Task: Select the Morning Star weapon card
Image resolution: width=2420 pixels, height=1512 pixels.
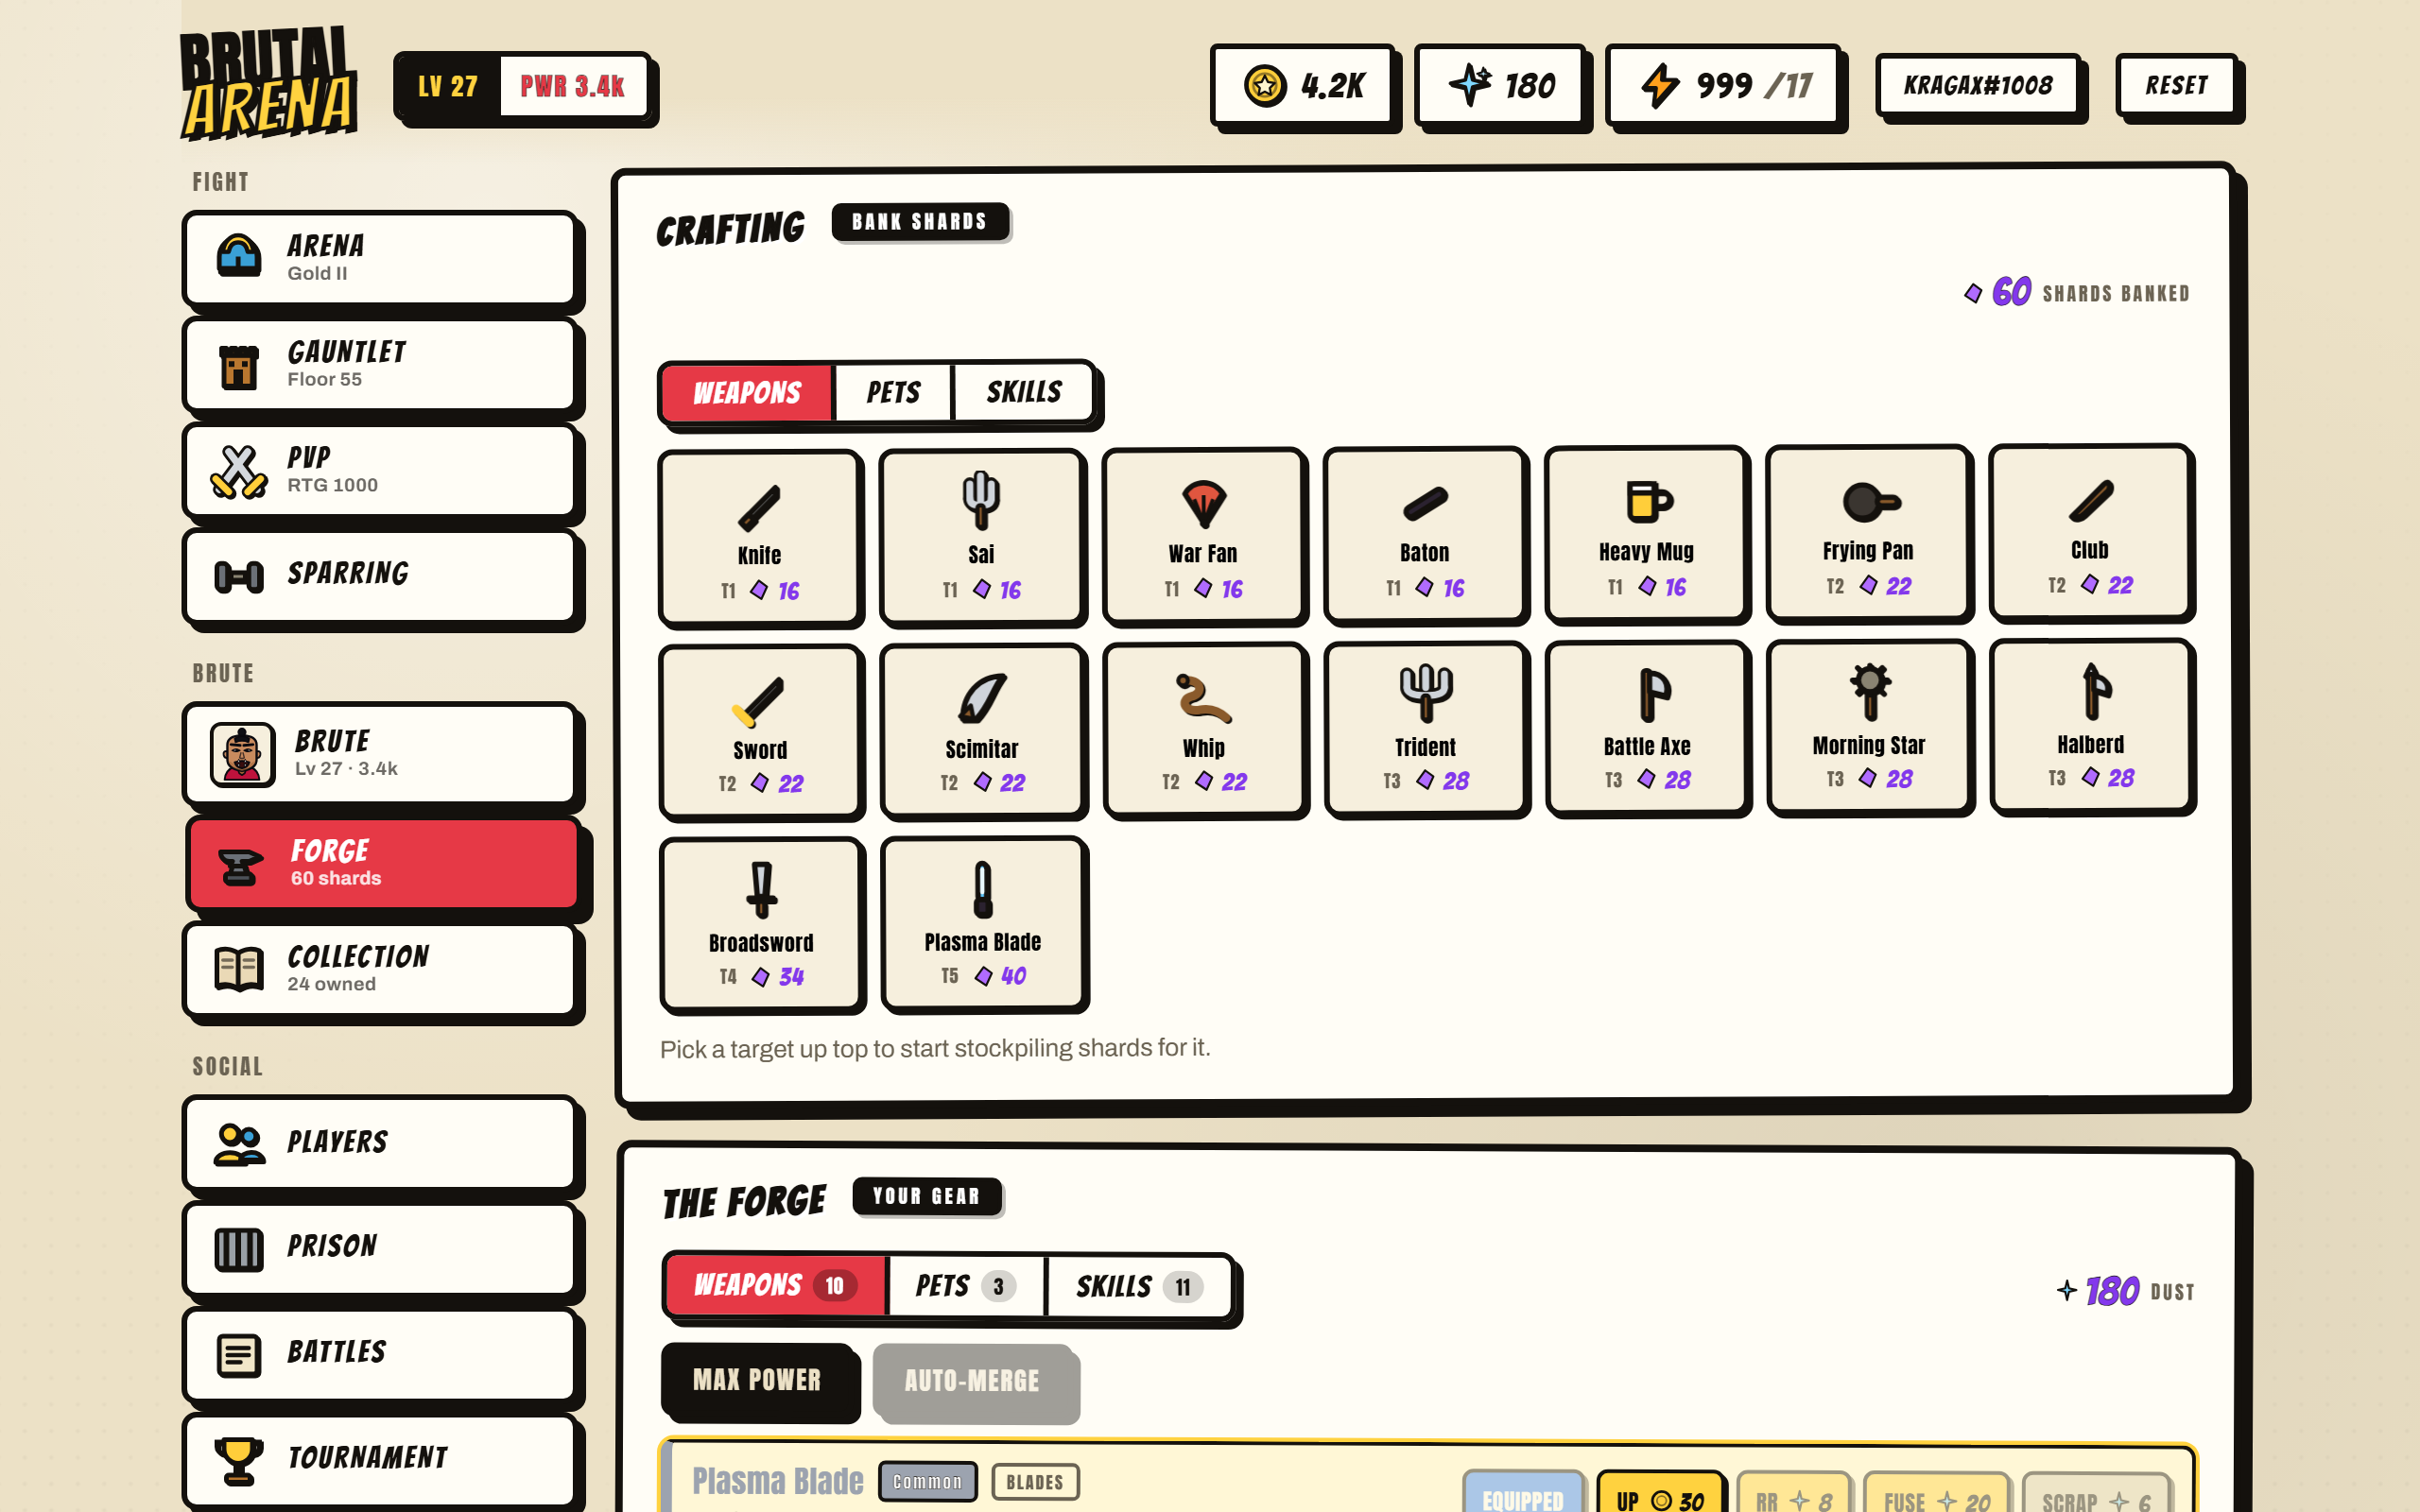Action: 1869,726
